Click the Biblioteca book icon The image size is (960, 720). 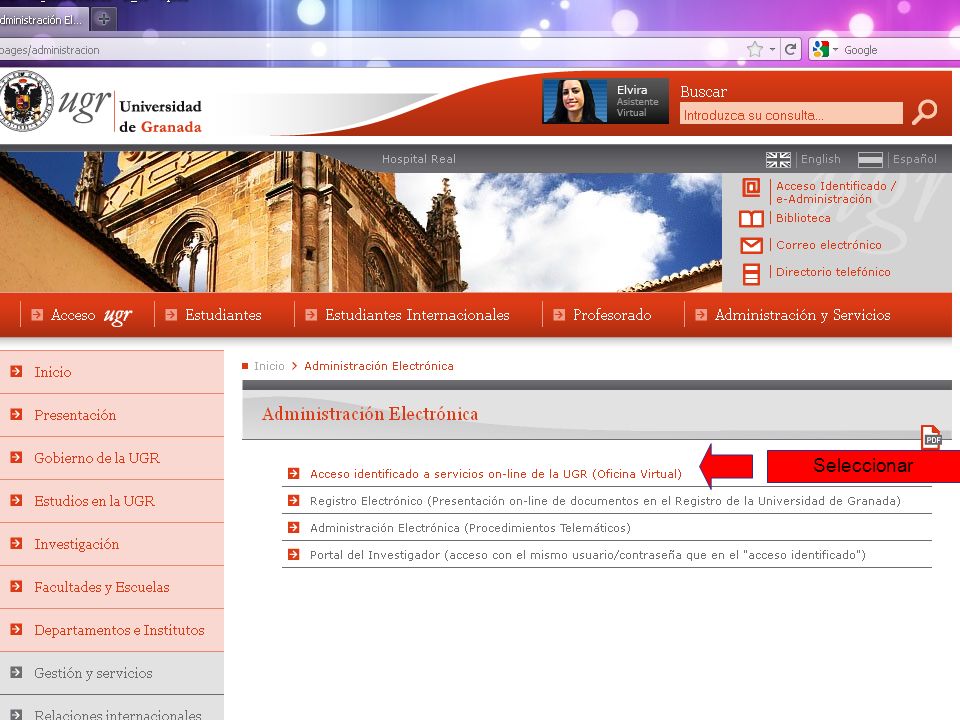[x=751, y=219]
